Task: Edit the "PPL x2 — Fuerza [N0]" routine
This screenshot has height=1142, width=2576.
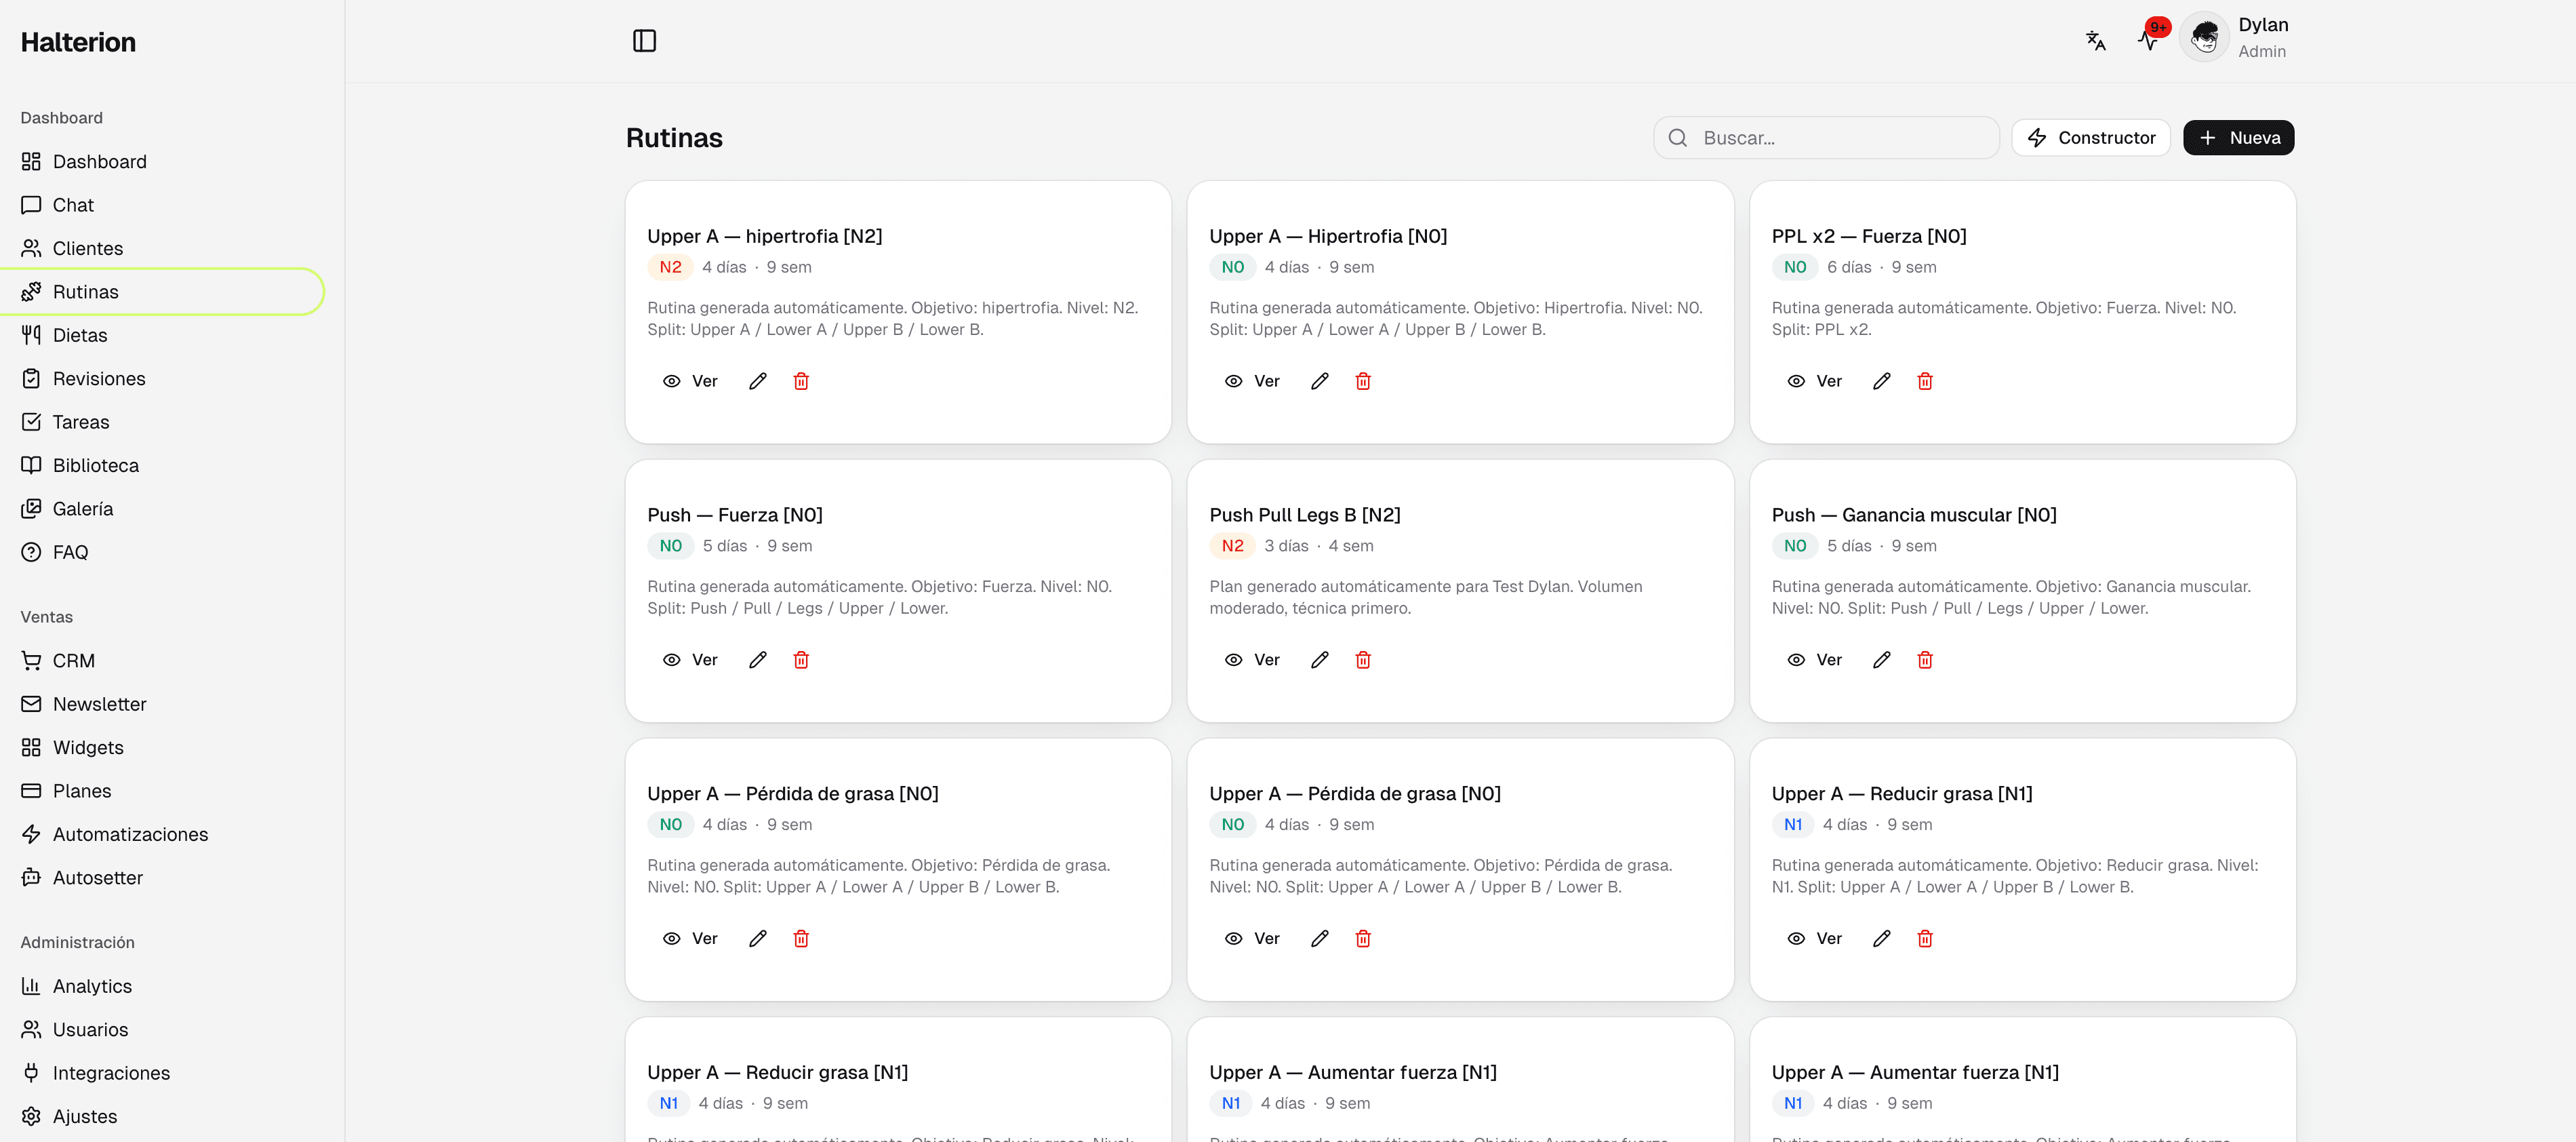Action: tap(1882, 381)
